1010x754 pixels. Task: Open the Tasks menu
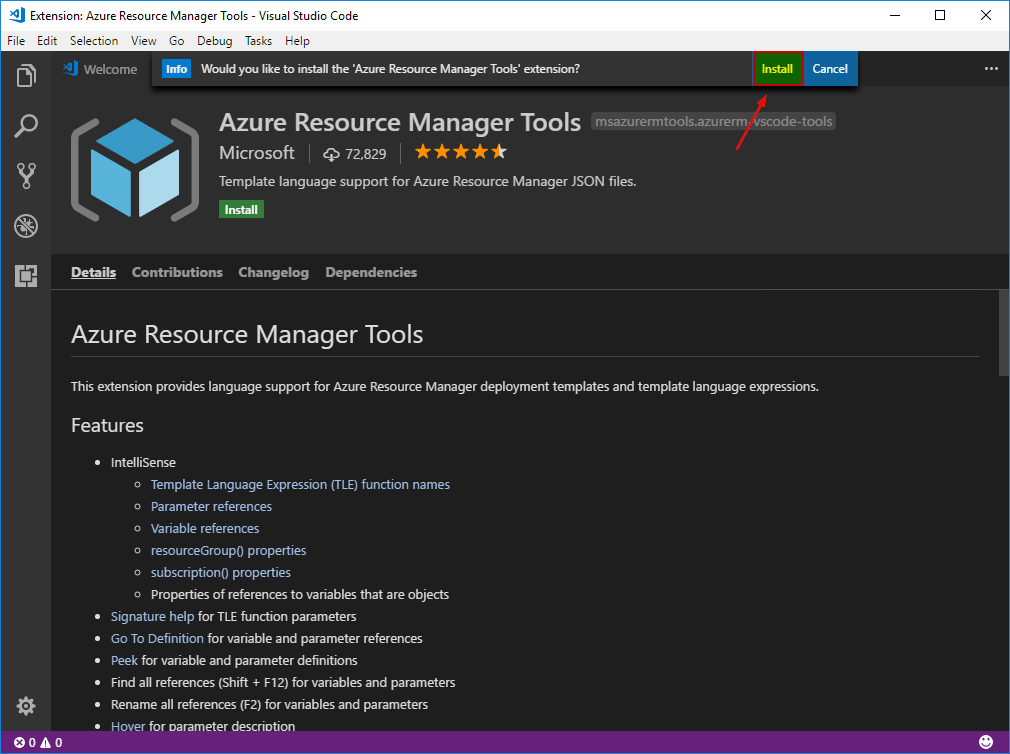point(258,41)
